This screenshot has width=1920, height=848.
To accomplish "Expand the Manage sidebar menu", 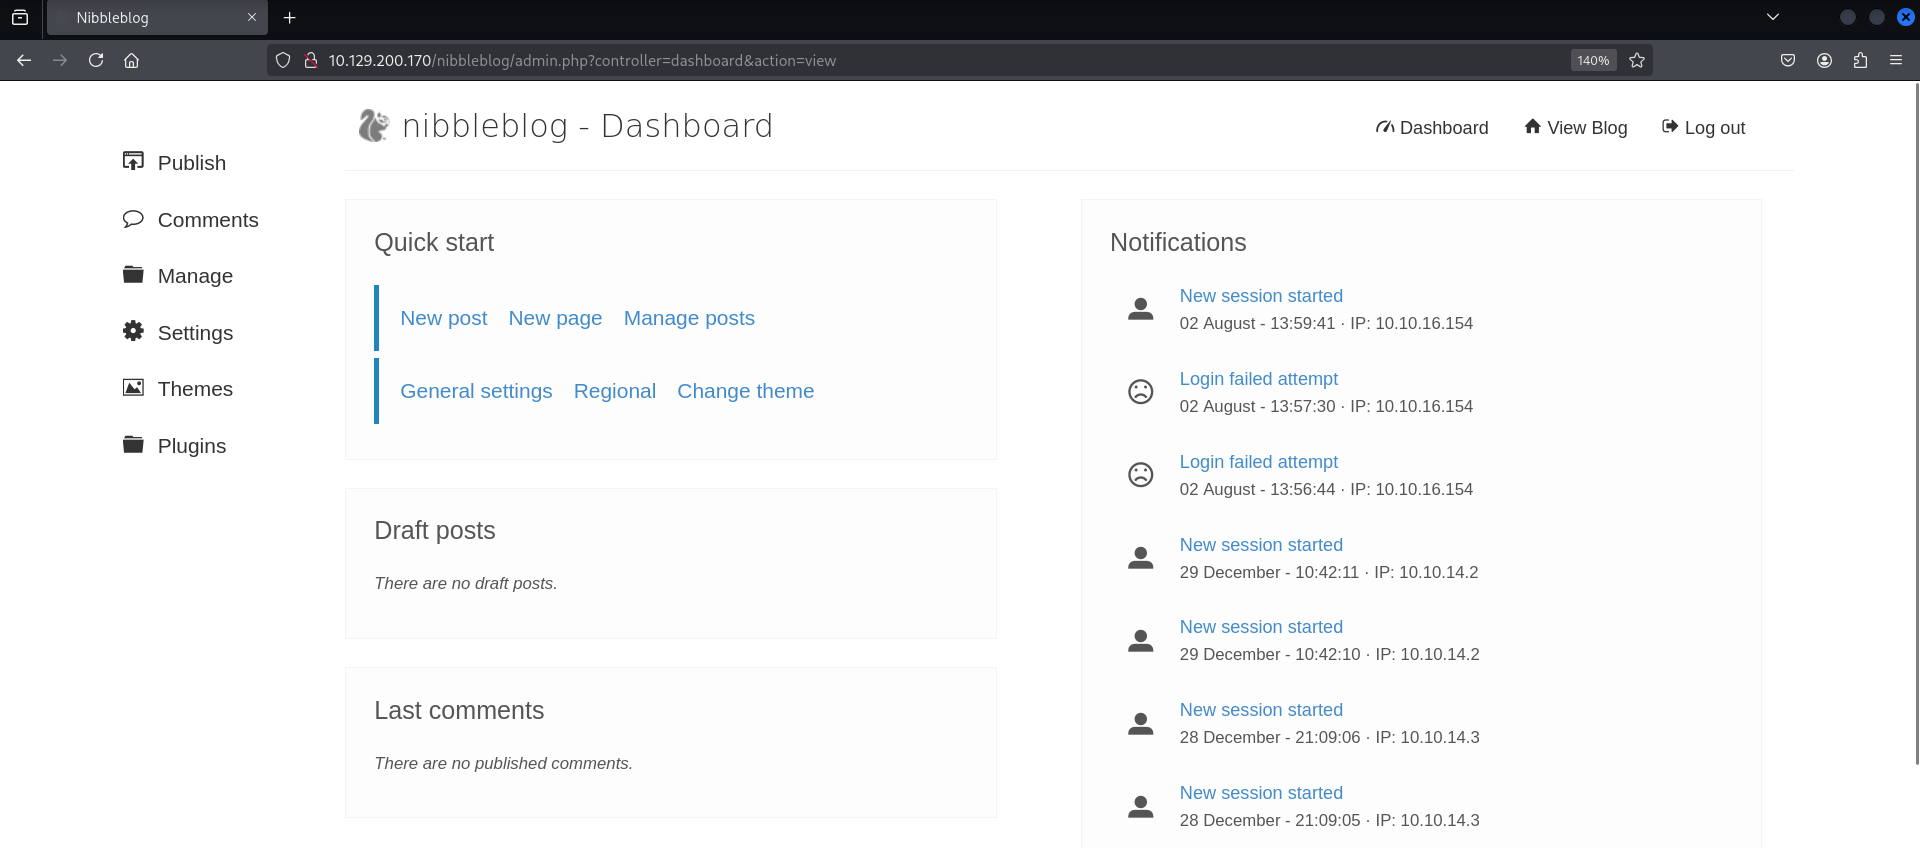I will (195, 276).
